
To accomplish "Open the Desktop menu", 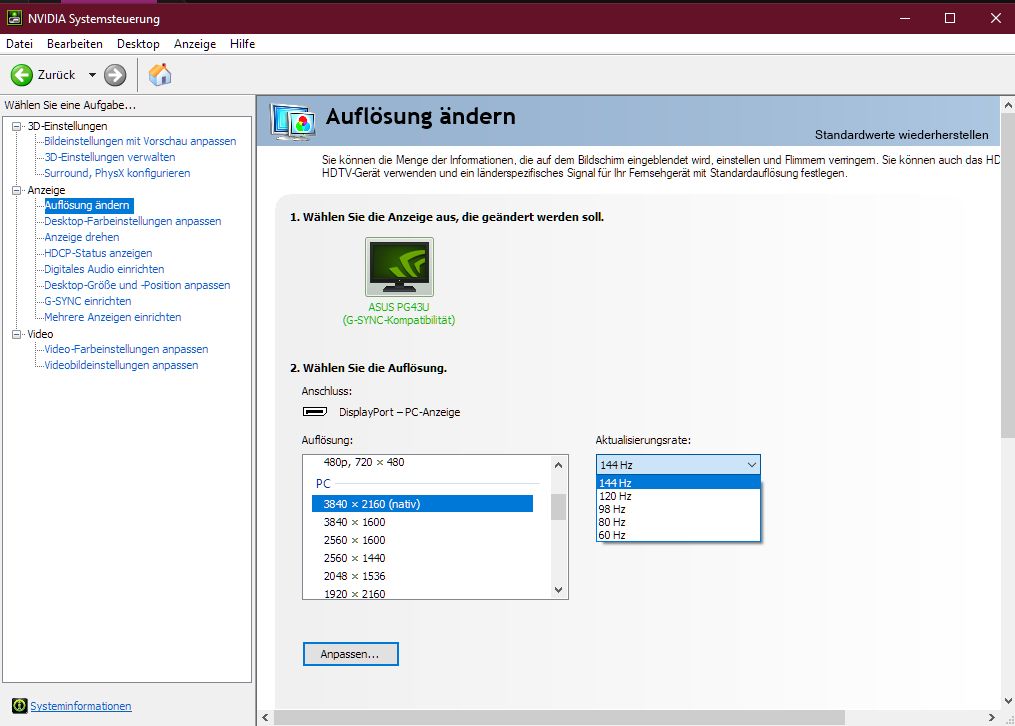I will click(x=138, y=43).
